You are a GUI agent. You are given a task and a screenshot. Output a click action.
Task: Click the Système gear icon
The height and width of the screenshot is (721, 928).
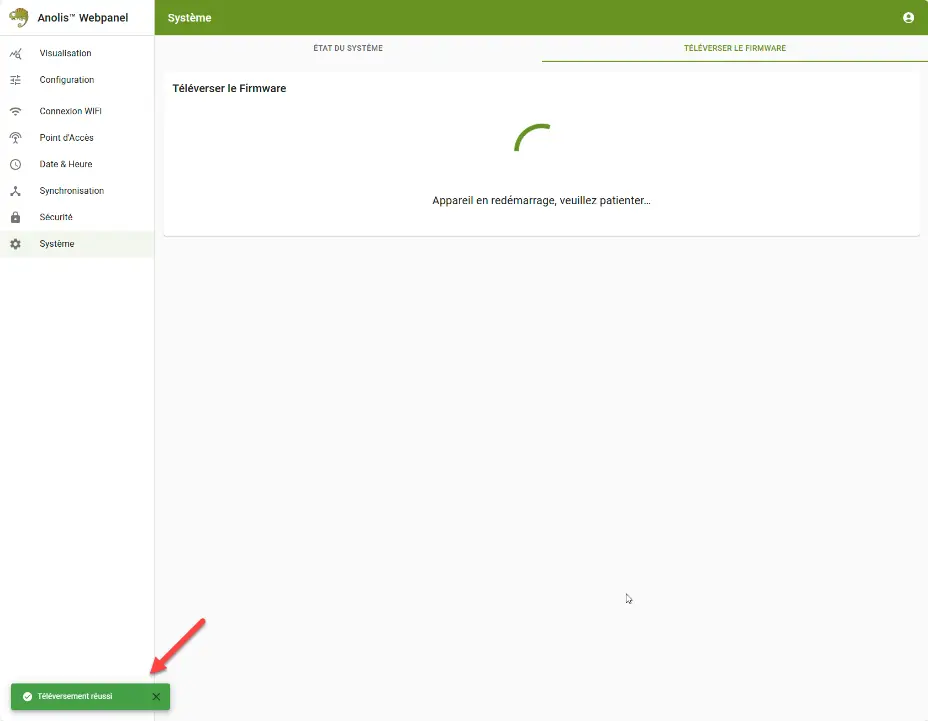pos(15,244)
